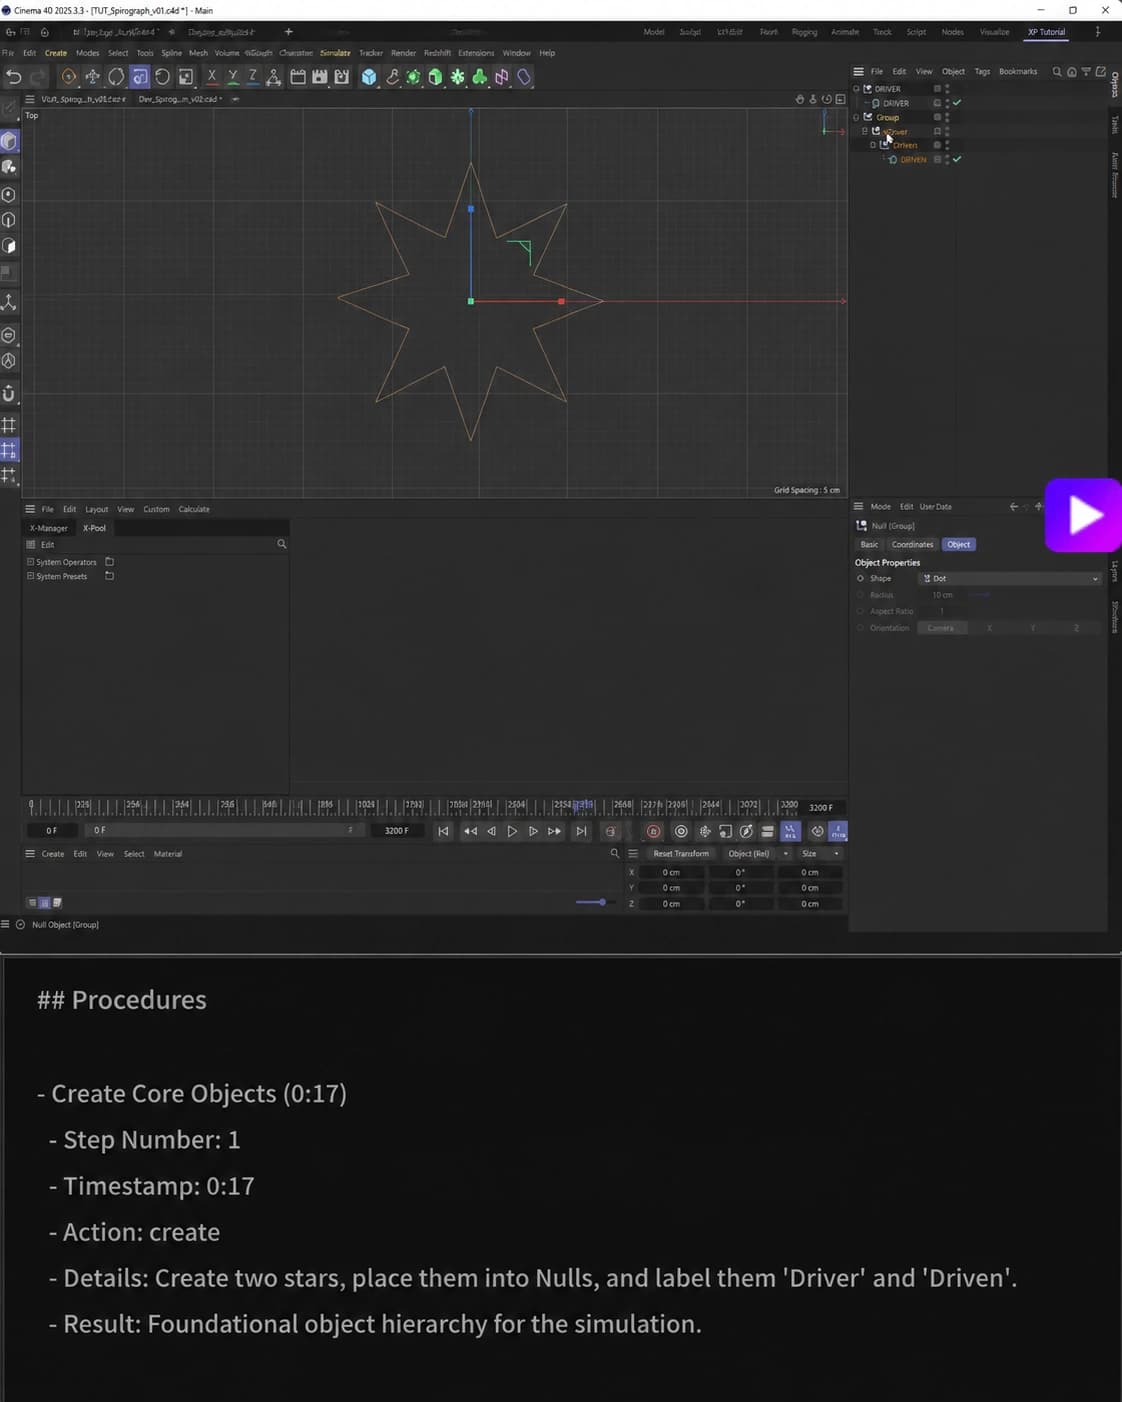Open the Coordinates tab in Attributes
This screenshot has height=1402, width=1122.
point(912,545)
